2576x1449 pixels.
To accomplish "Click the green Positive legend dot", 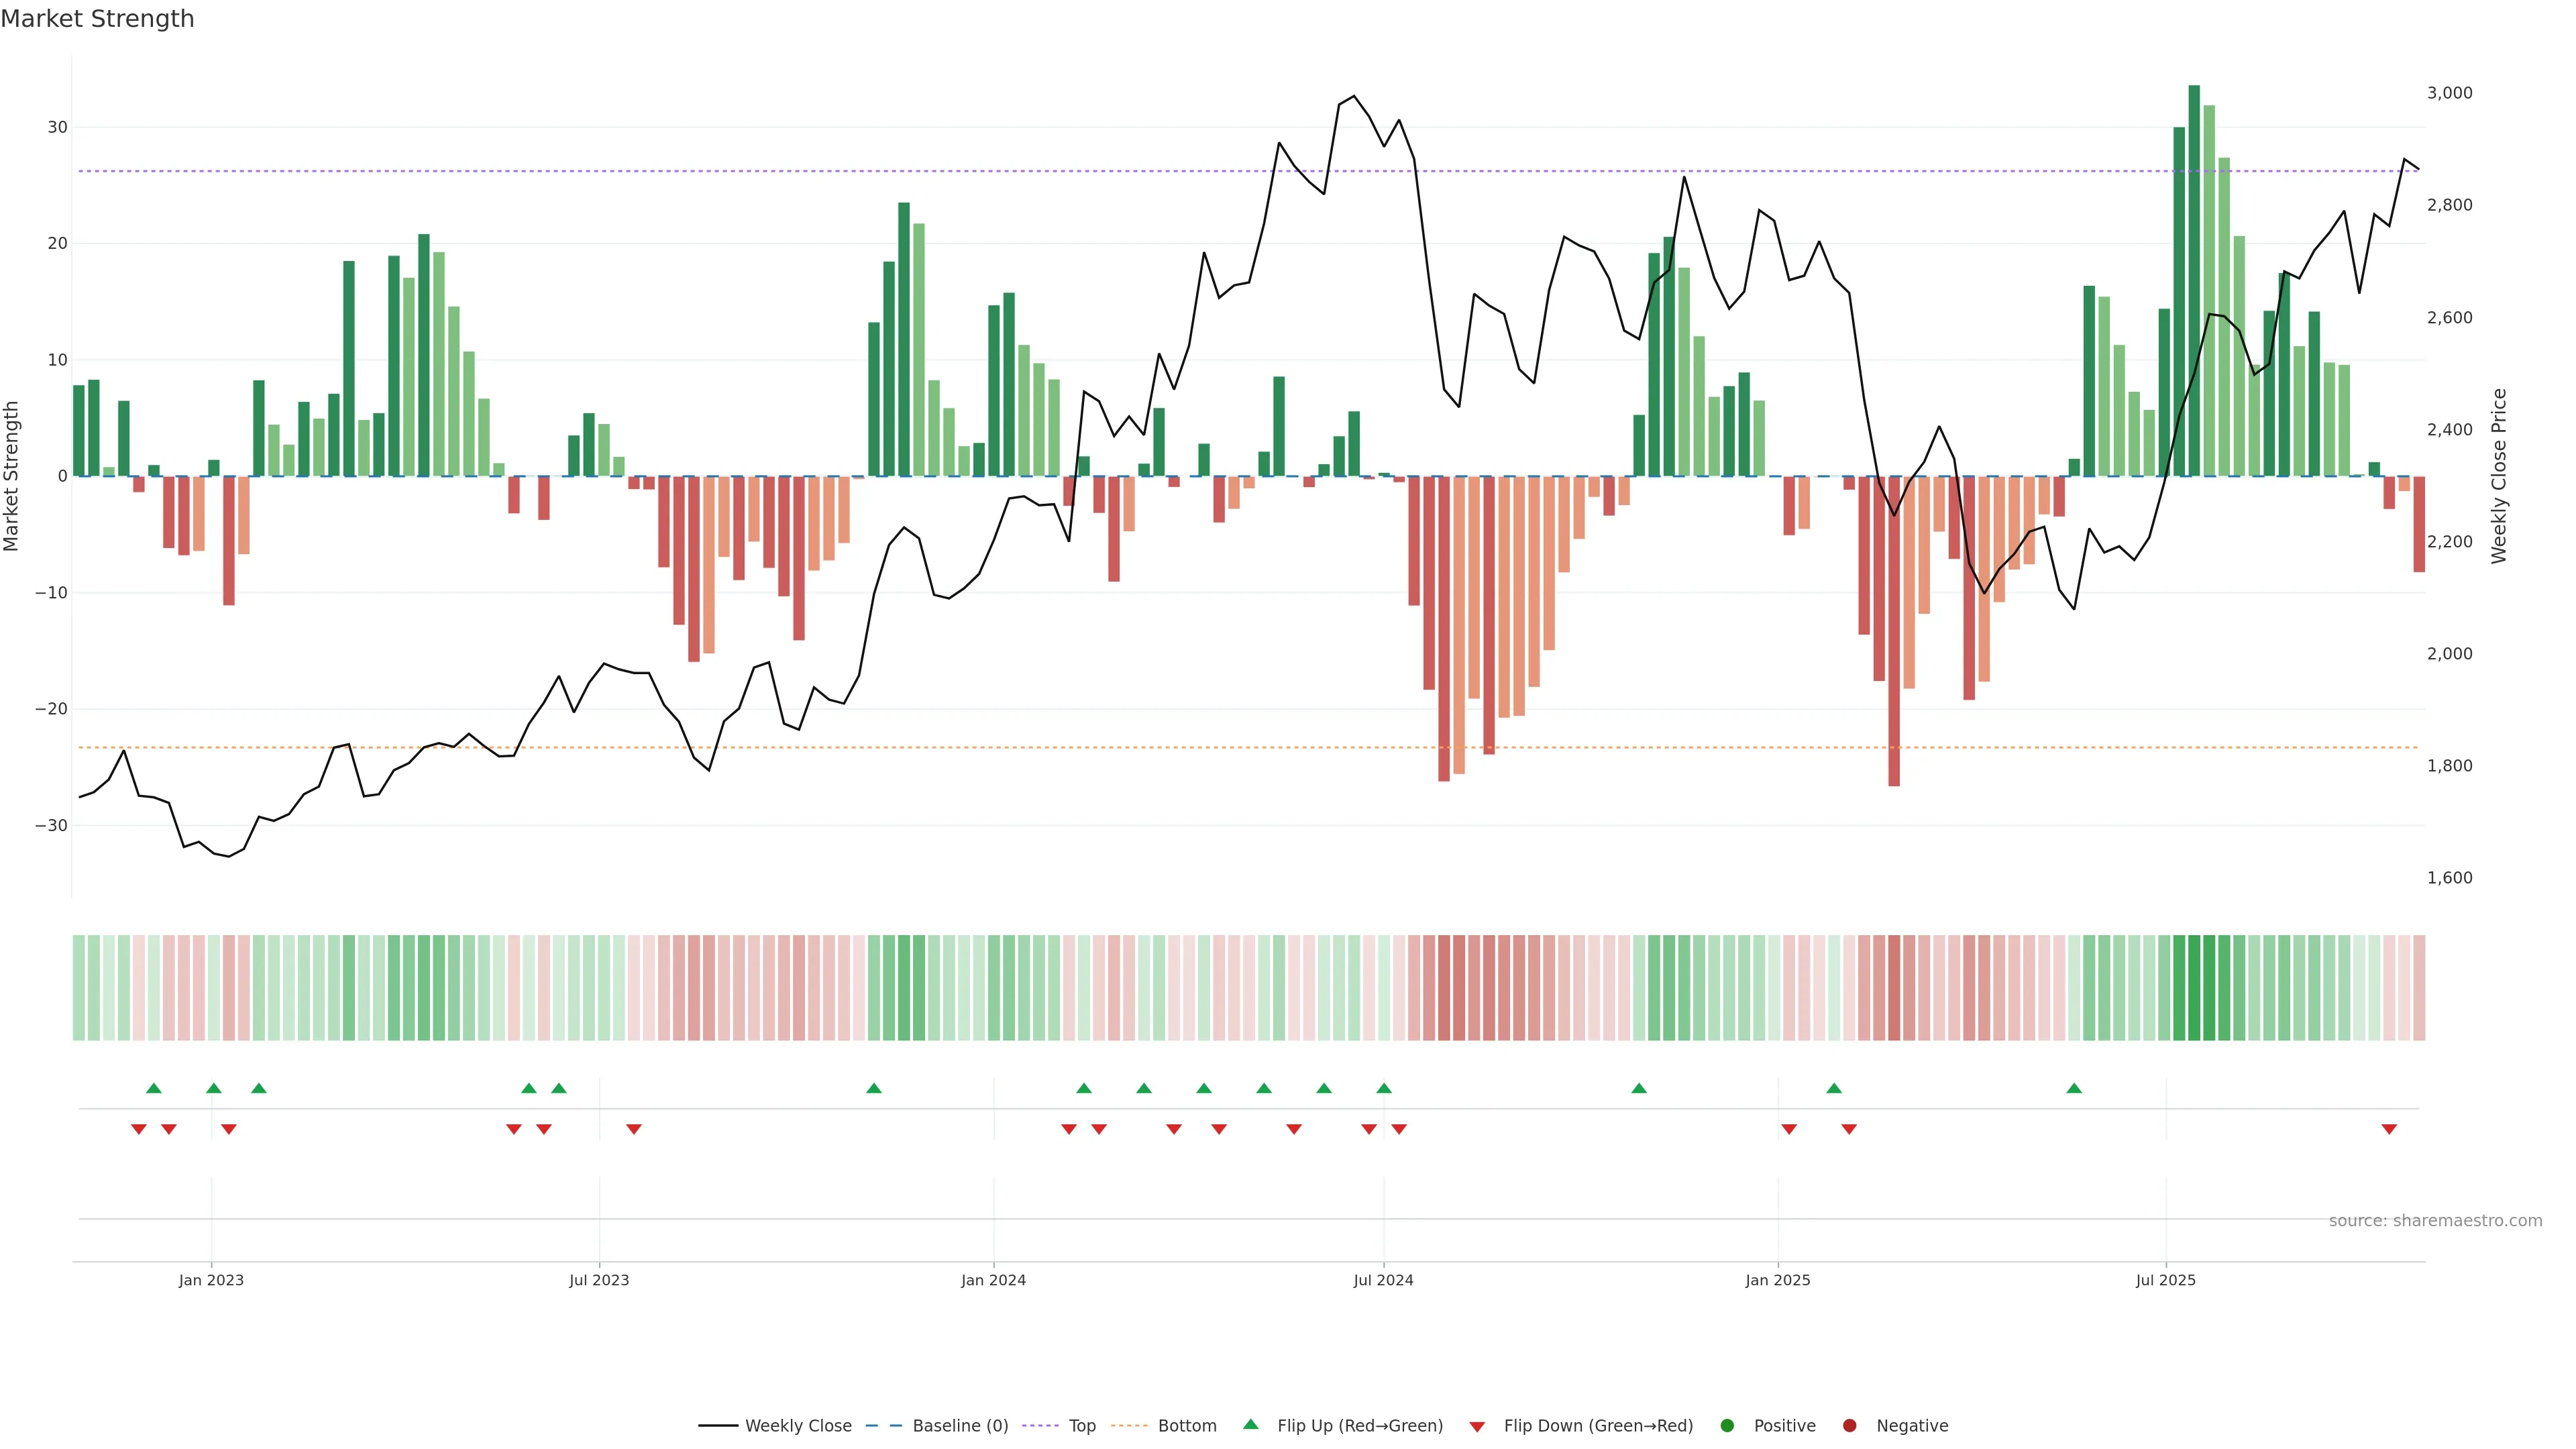I will click(x=1727, y=1426).
